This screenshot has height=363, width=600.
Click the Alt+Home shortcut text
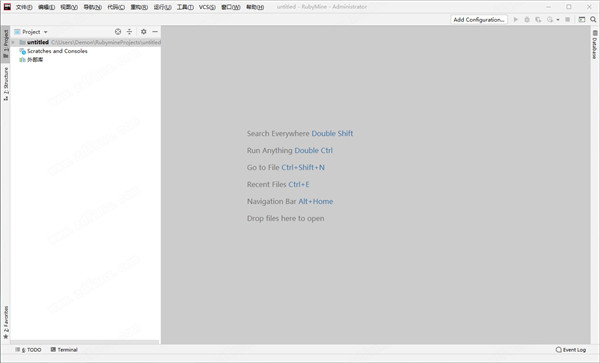pos(316,201)
